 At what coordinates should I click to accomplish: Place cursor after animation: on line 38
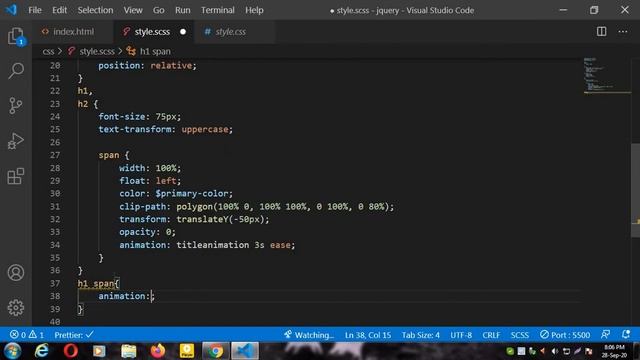coord(151,296)
